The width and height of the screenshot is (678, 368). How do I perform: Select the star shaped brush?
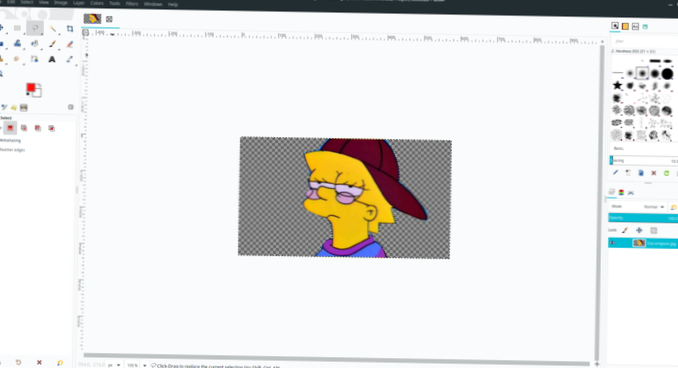[617, 86]
